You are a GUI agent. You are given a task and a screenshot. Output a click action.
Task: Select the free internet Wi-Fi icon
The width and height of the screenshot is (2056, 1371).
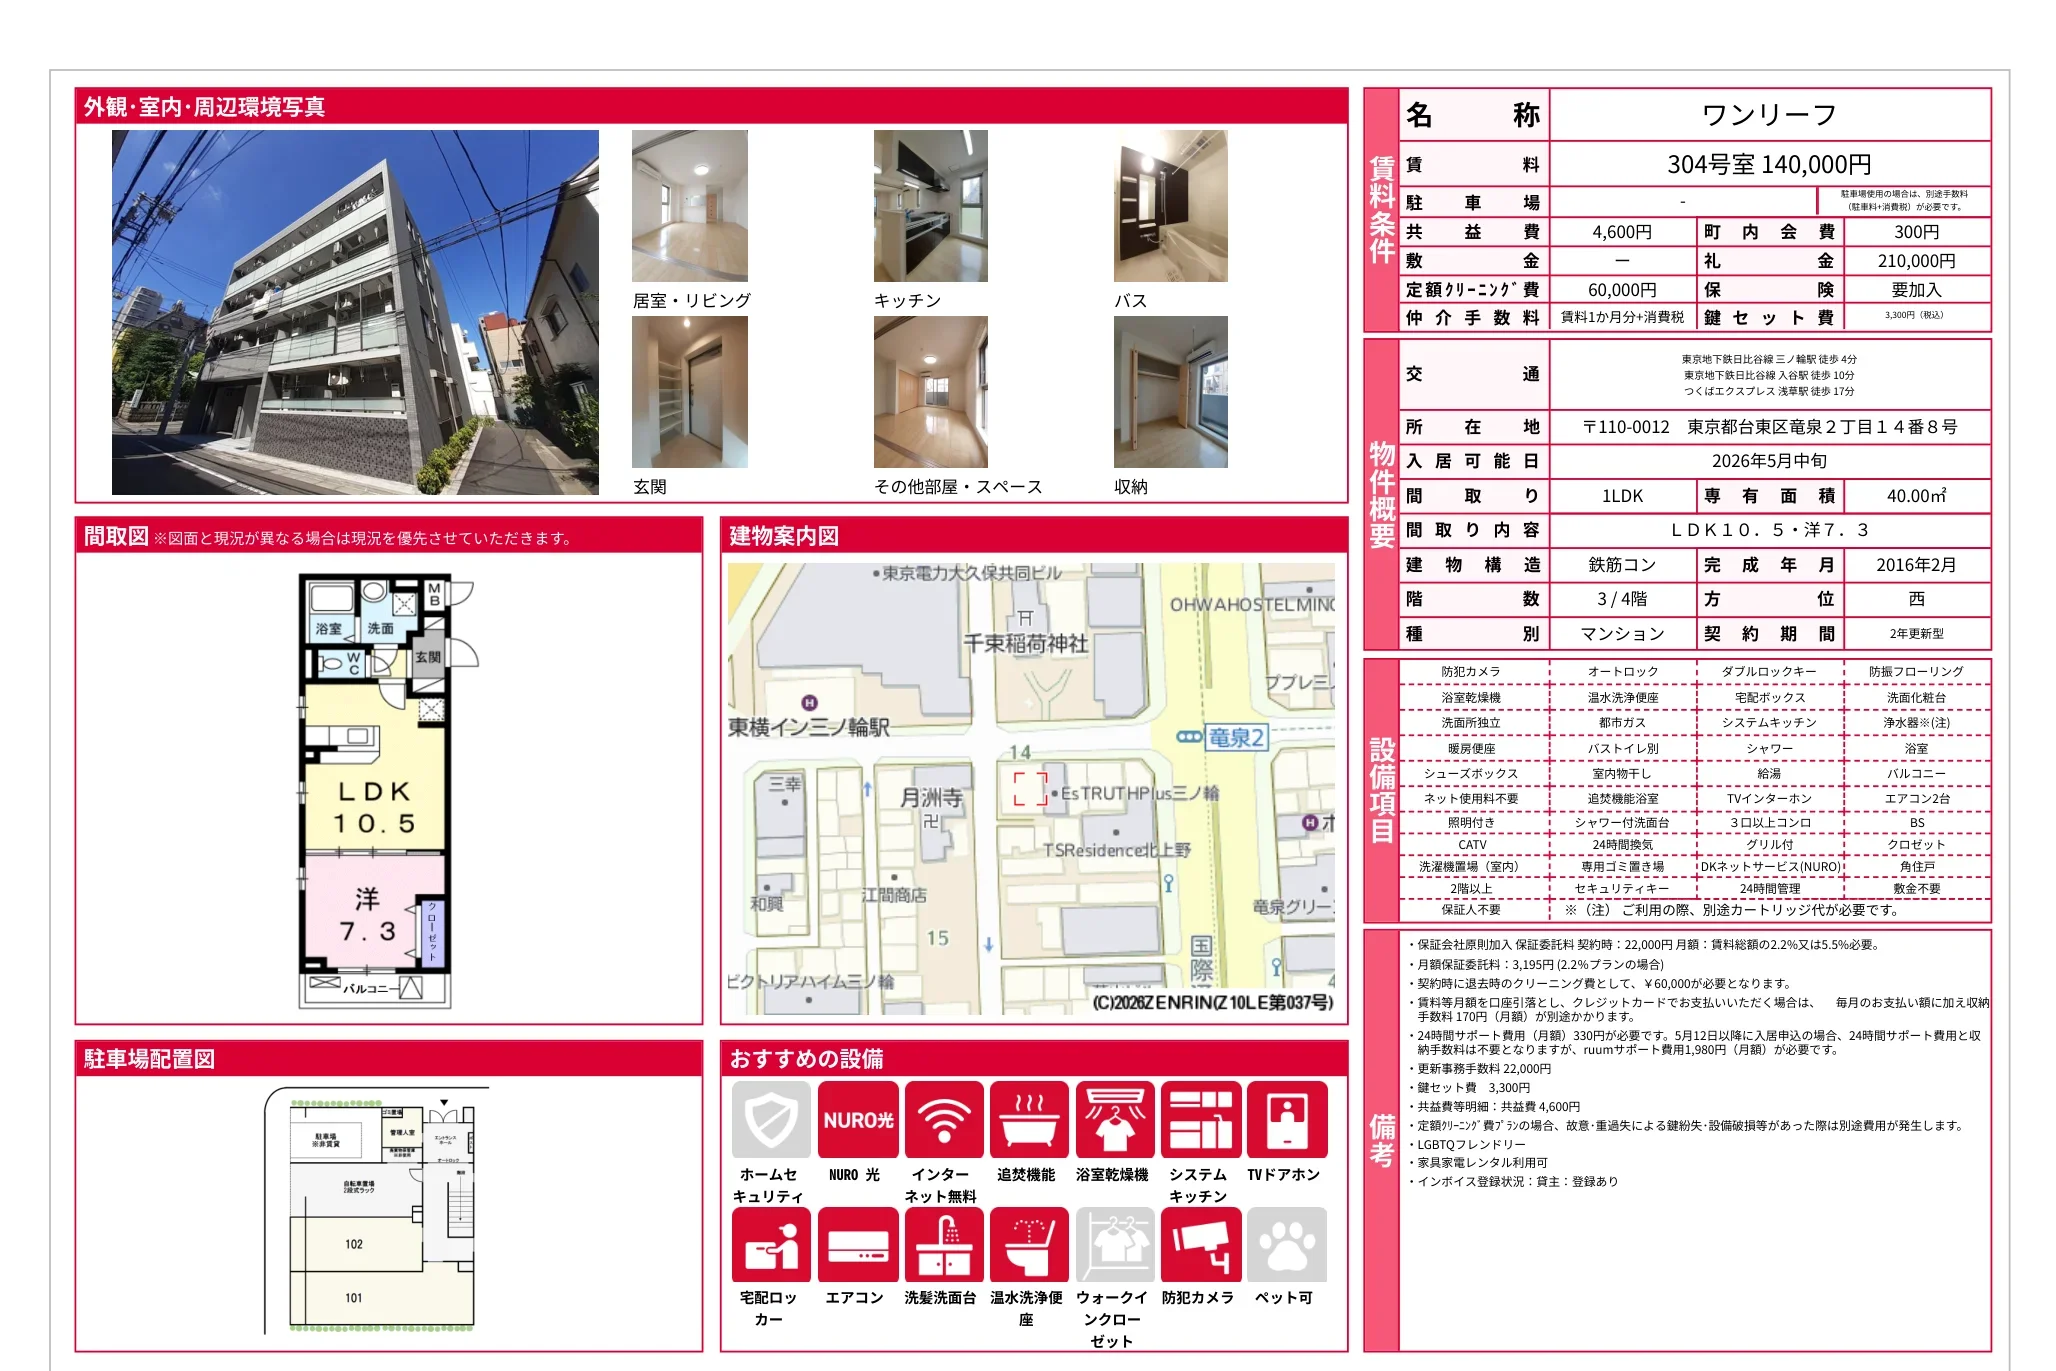click(x=943, y=1119)
